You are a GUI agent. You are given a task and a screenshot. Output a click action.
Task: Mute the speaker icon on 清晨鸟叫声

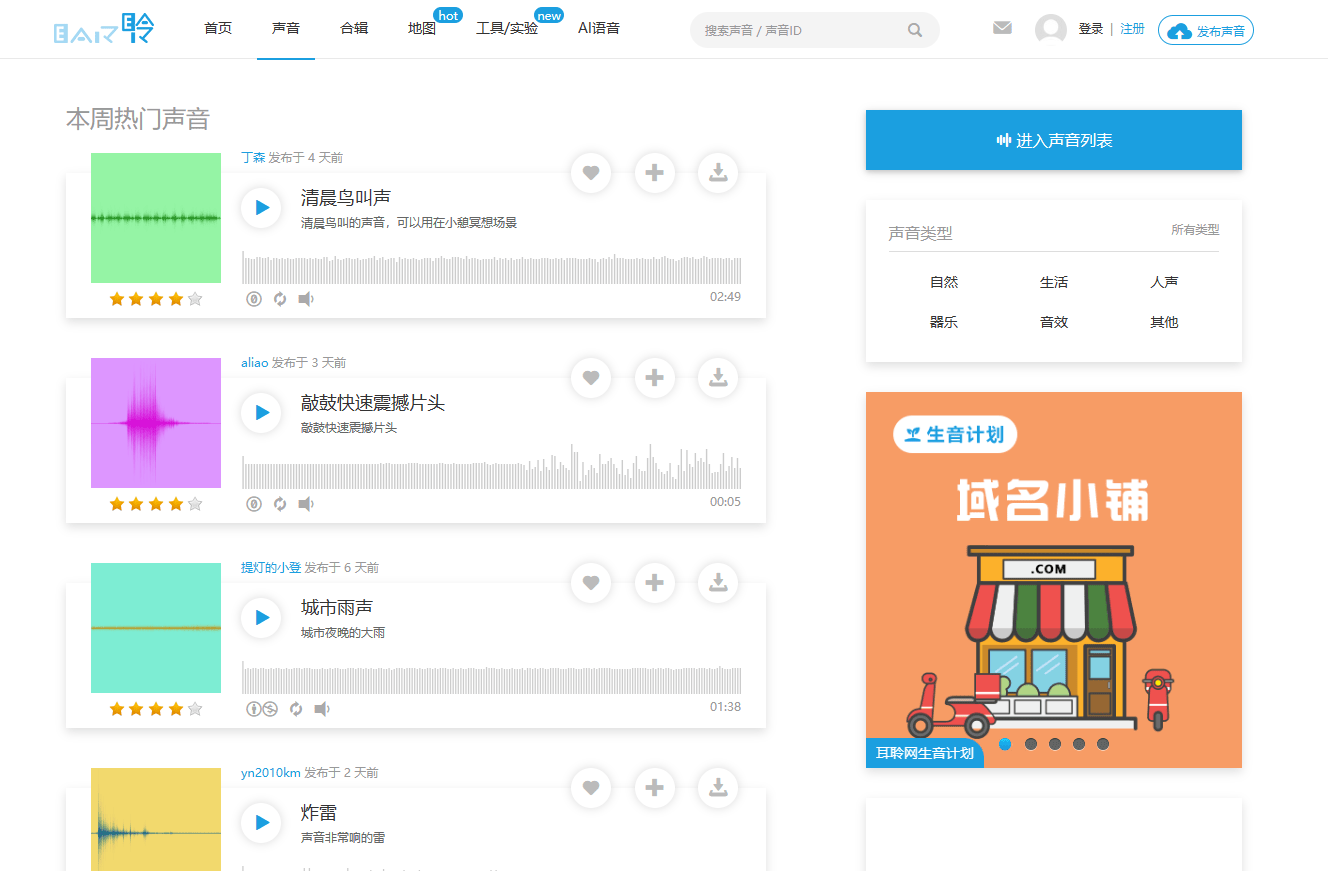click(305, 298)
